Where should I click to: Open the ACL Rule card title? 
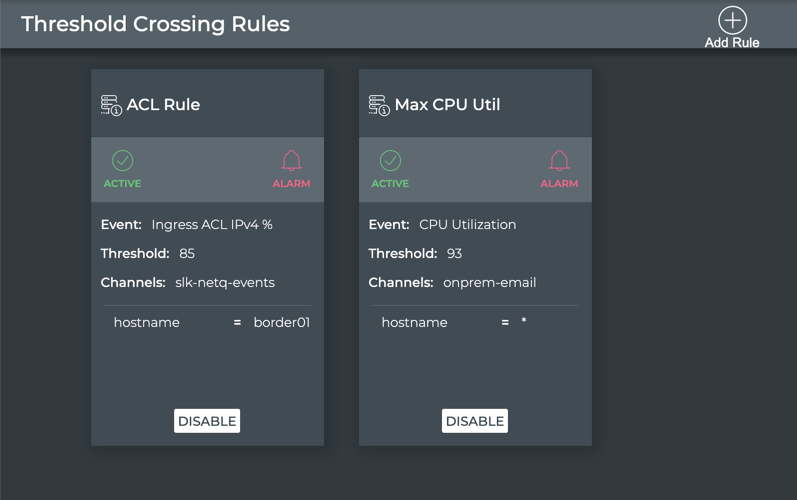click(163, 105)
